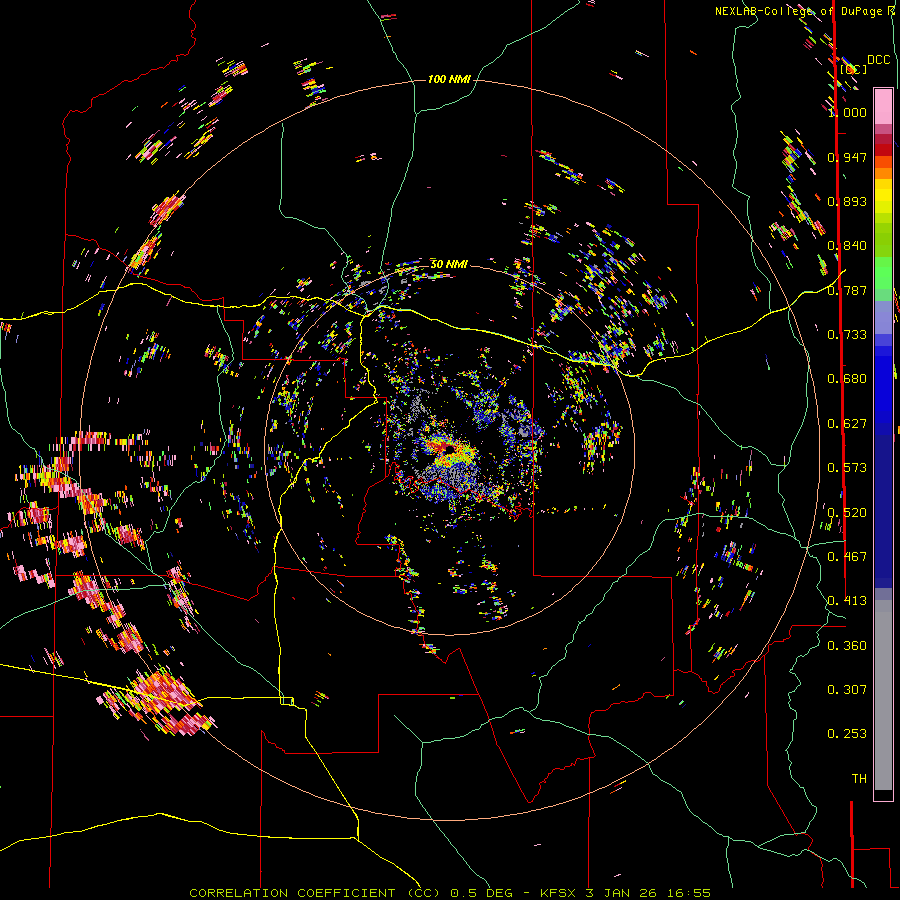Viewport: 900px width, 900px height.
Task: Click the 0.413 legend value
Action: pos(847,601)
